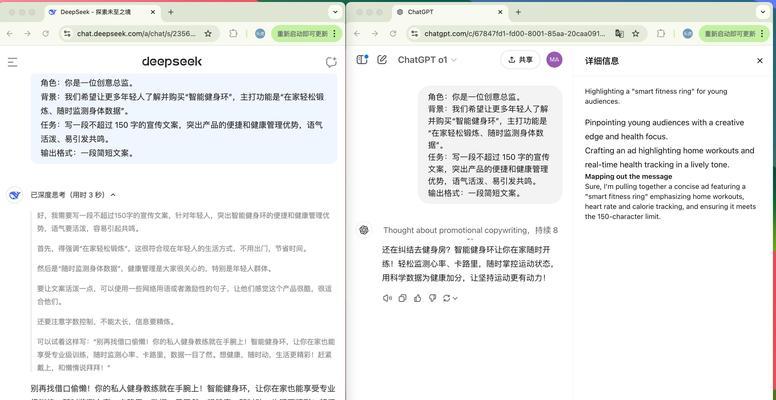This screenshot has width=776, height=400.
Task: Go forward in the ChatGPT browser window
Action: click(375, 34)
